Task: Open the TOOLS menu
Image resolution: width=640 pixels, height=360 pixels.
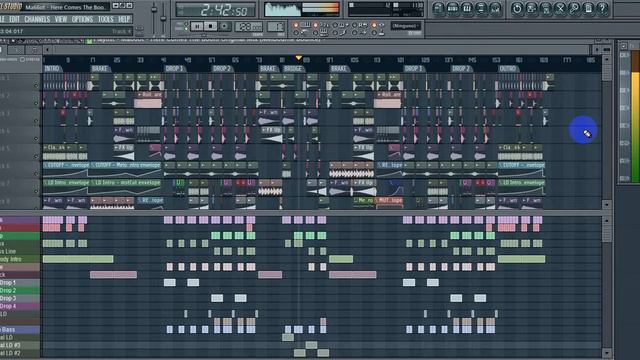Action: click(105, 19)
